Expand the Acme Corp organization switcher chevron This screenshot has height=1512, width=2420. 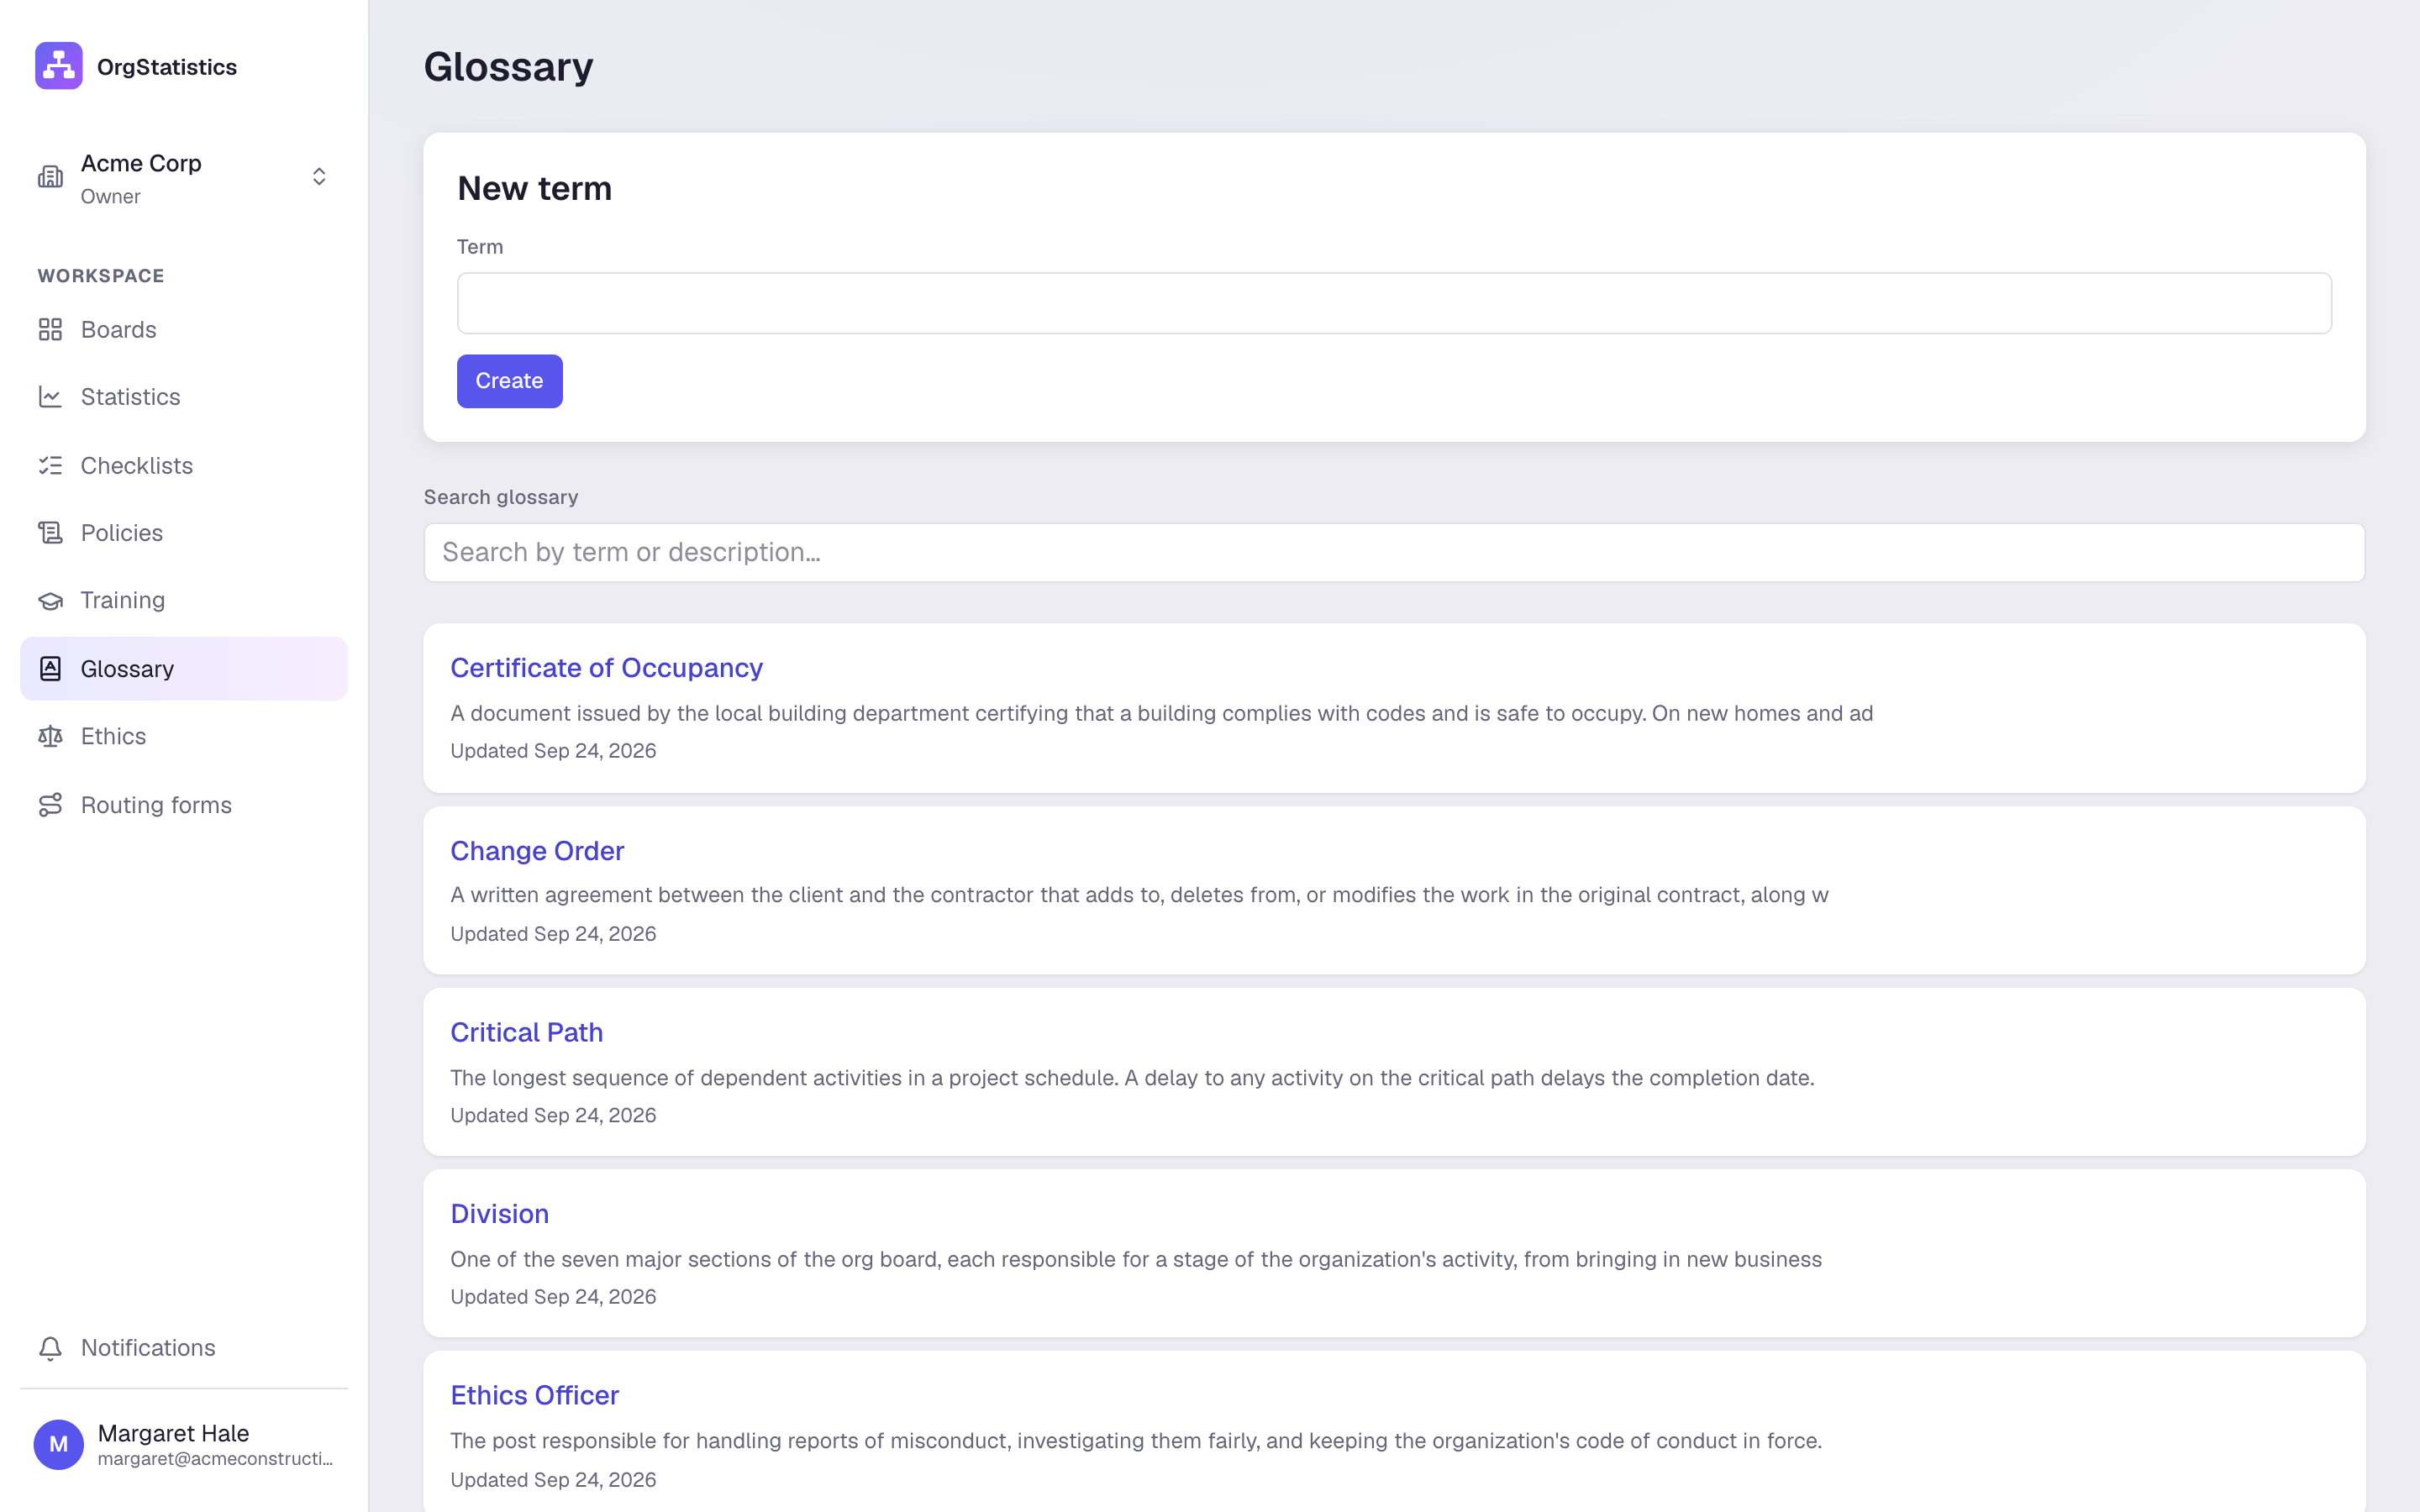tap(319, 177)
